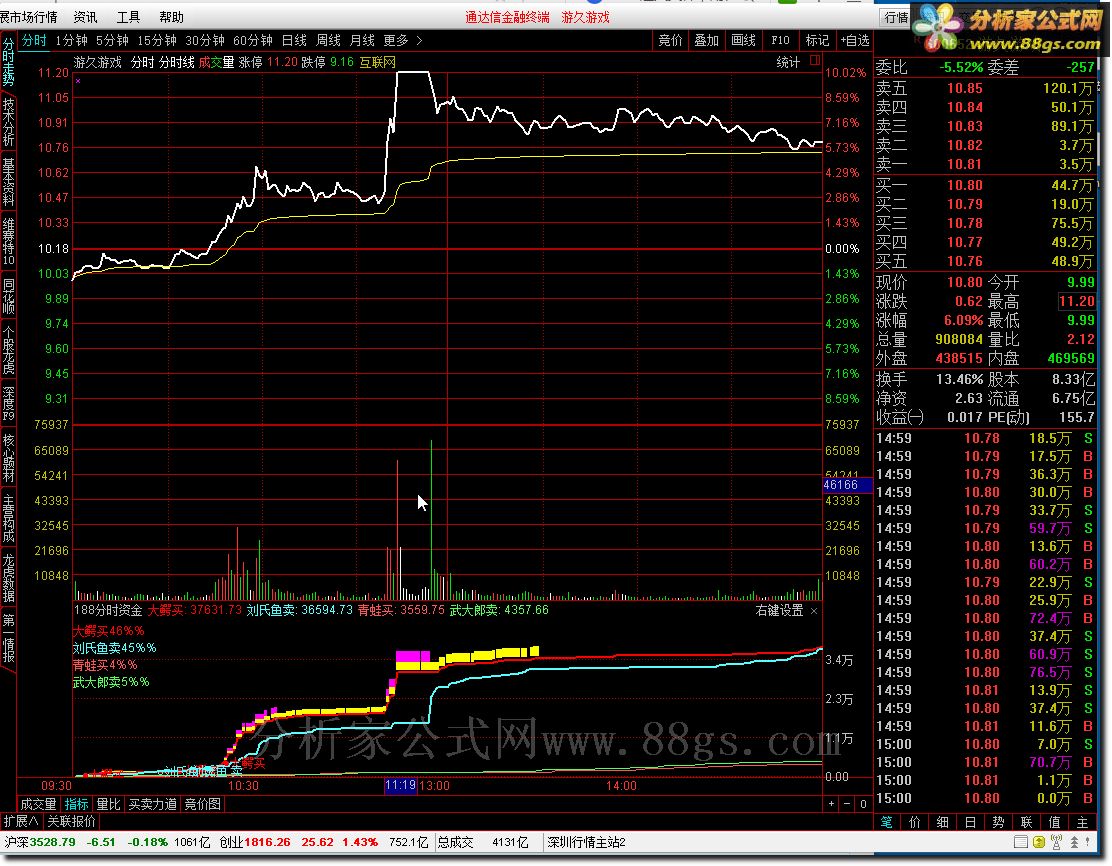The width and height of the screenshot is (1112, 866).
Task: Click the antenna signal icon in status bar
Action: (x=1056, y=842)
